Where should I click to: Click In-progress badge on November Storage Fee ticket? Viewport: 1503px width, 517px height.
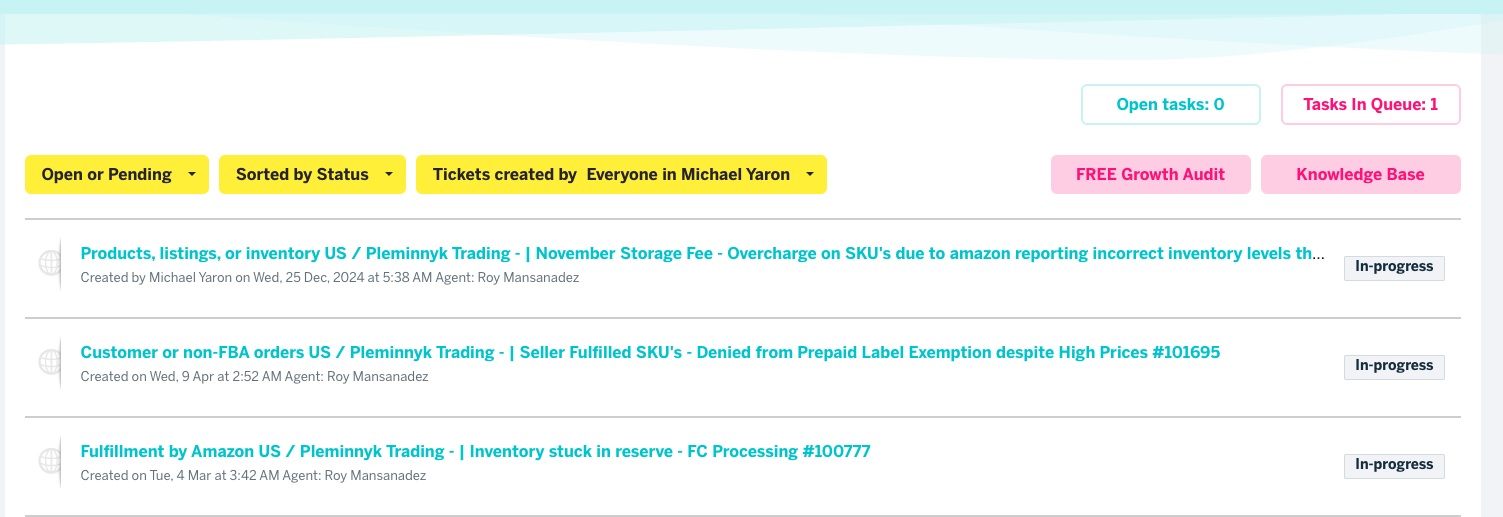[1394, 267]
